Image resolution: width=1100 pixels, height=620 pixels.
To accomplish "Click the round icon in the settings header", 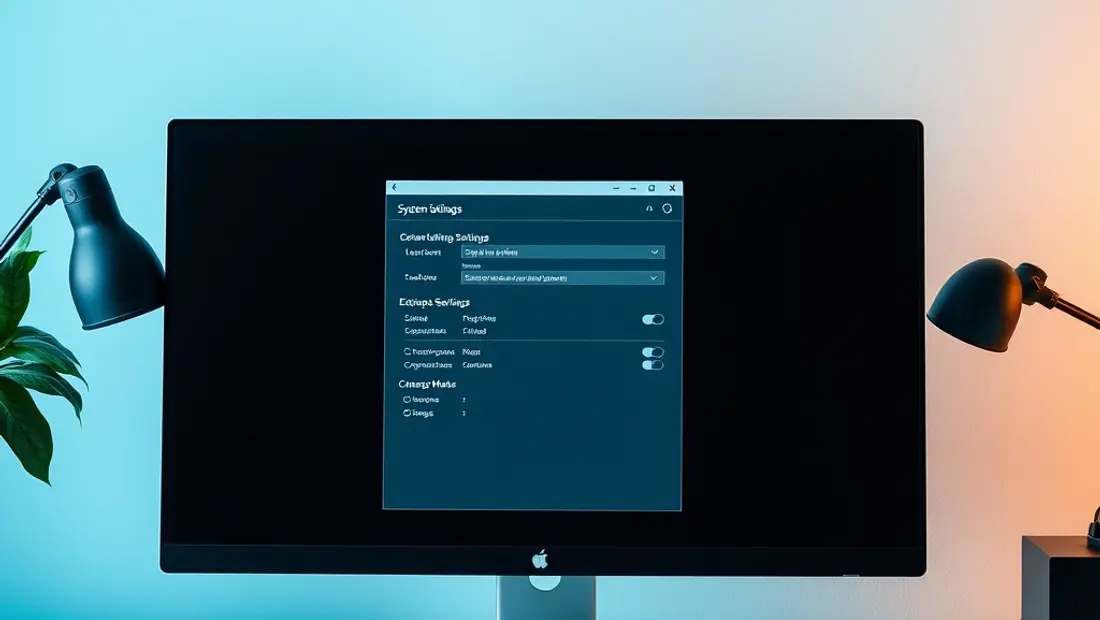I will [667, 208].
